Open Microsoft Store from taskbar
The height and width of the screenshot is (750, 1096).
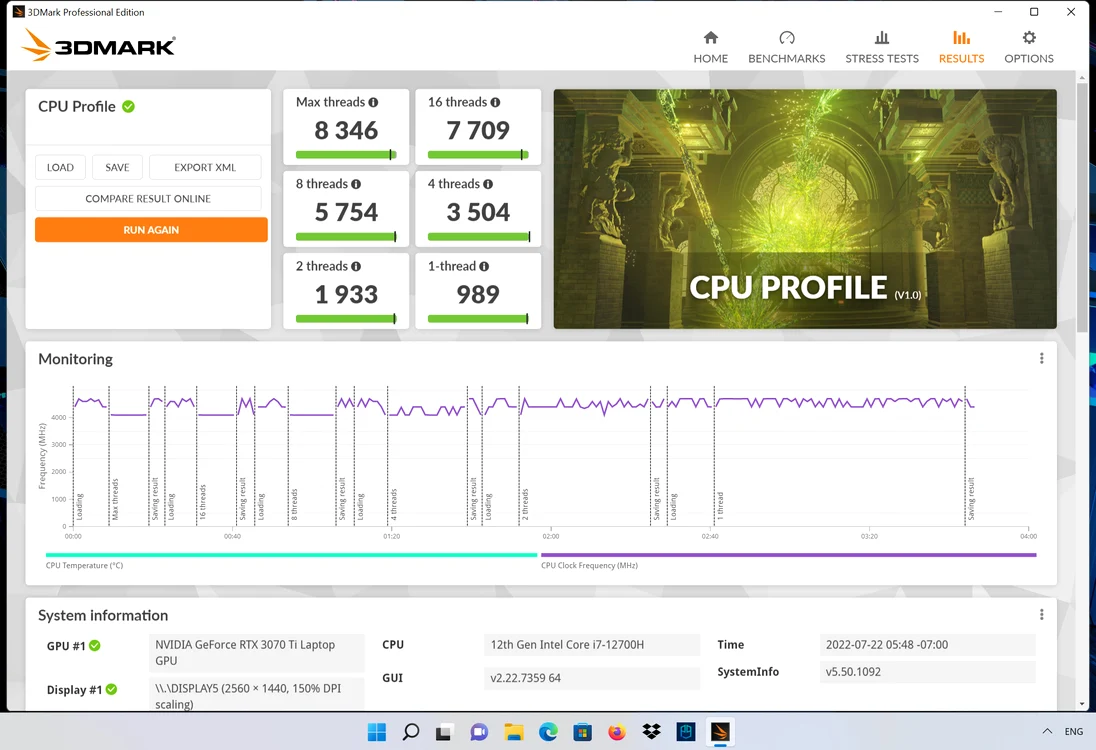pos(582,732)
